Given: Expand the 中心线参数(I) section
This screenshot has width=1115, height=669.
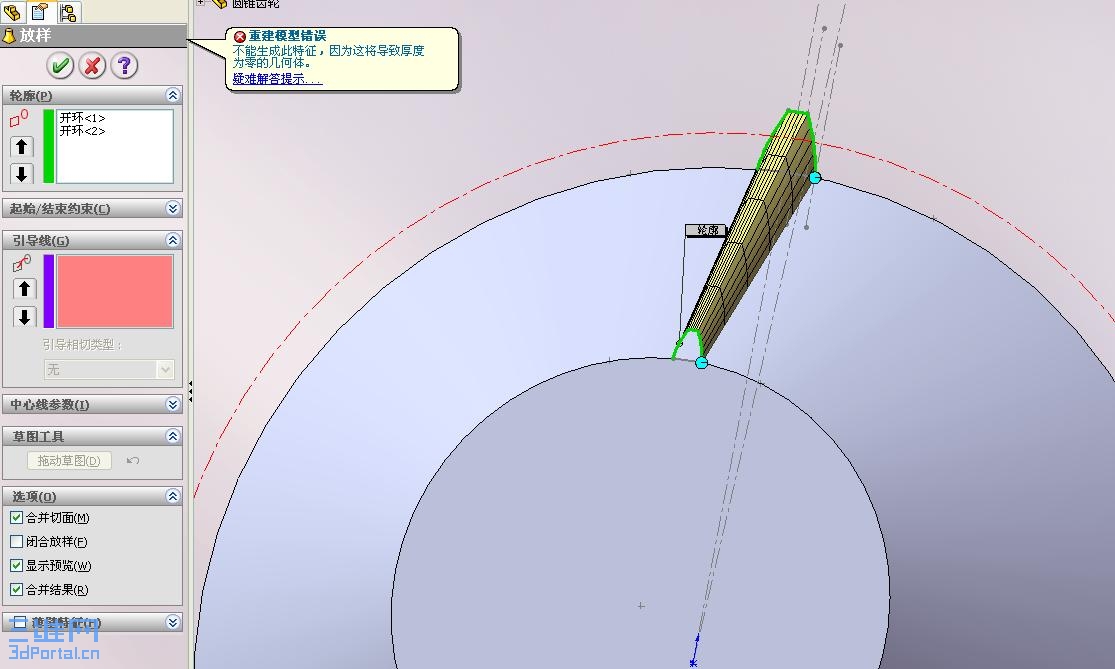Looking at the screenshot, I should tap(173, 404).
